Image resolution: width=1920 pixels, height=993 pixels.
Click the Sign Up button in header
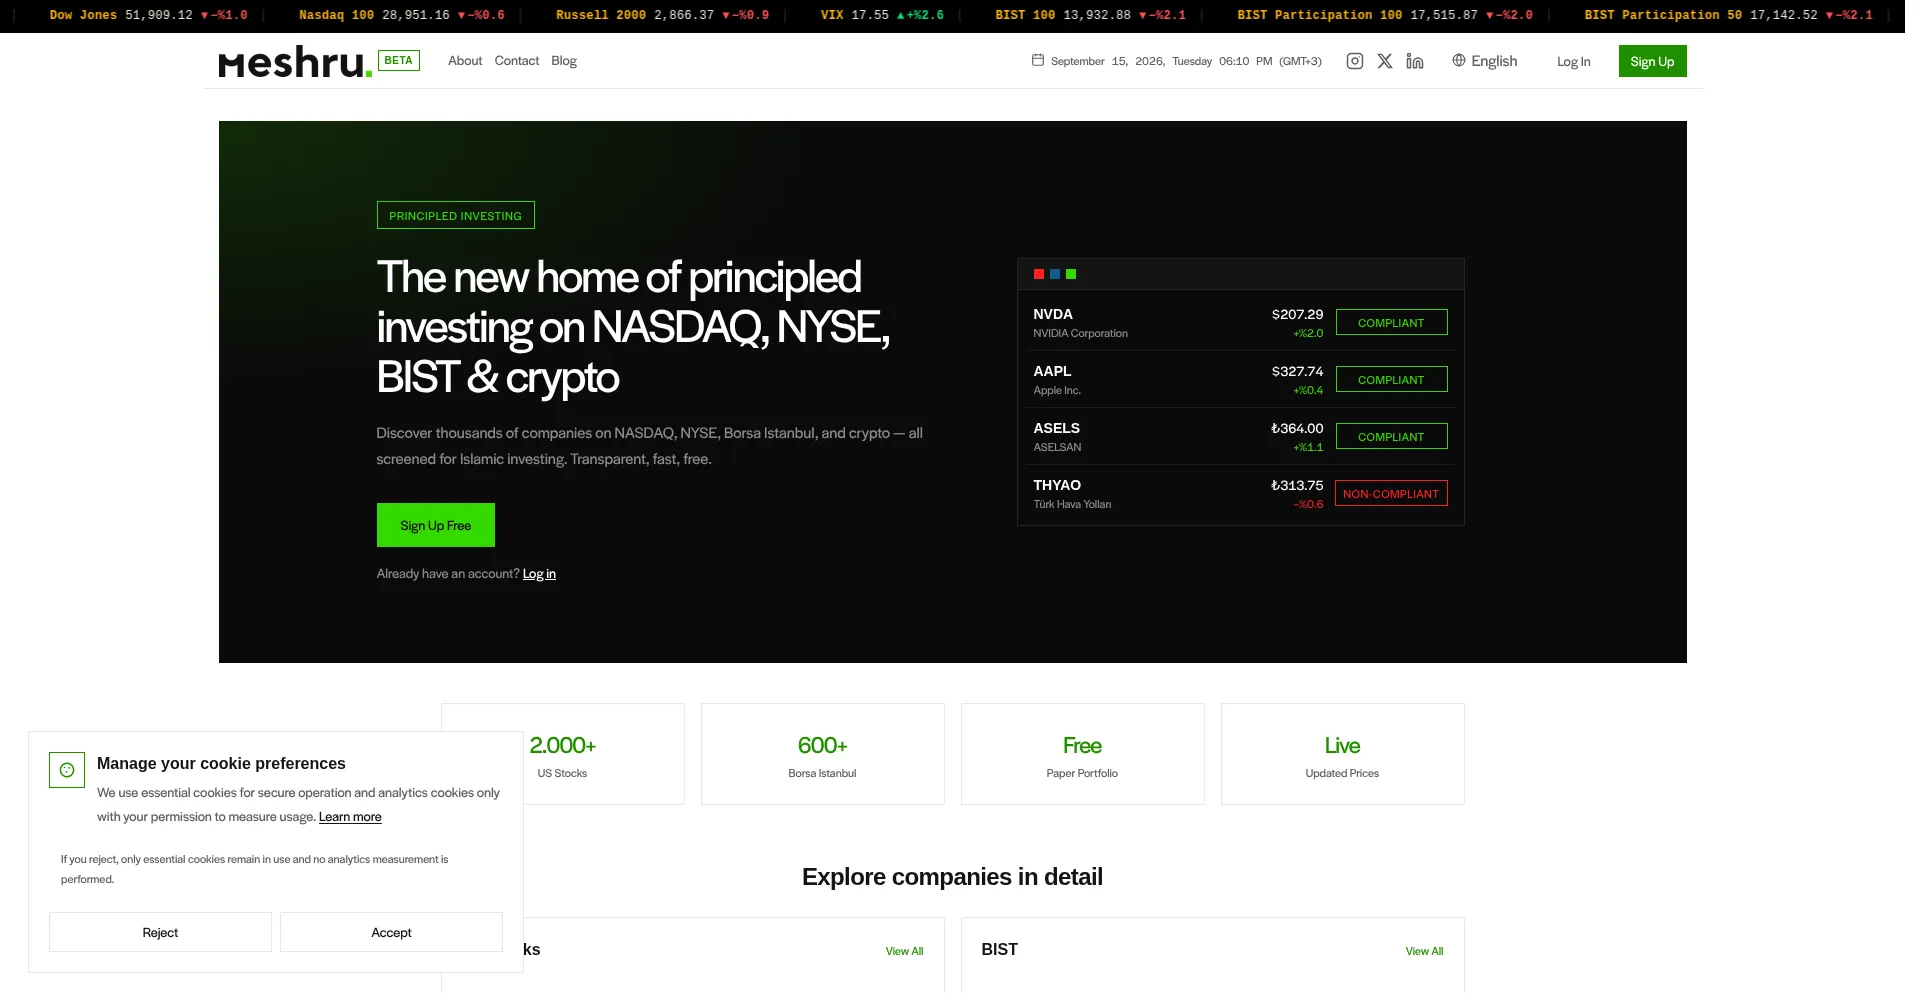[1652, 61]
